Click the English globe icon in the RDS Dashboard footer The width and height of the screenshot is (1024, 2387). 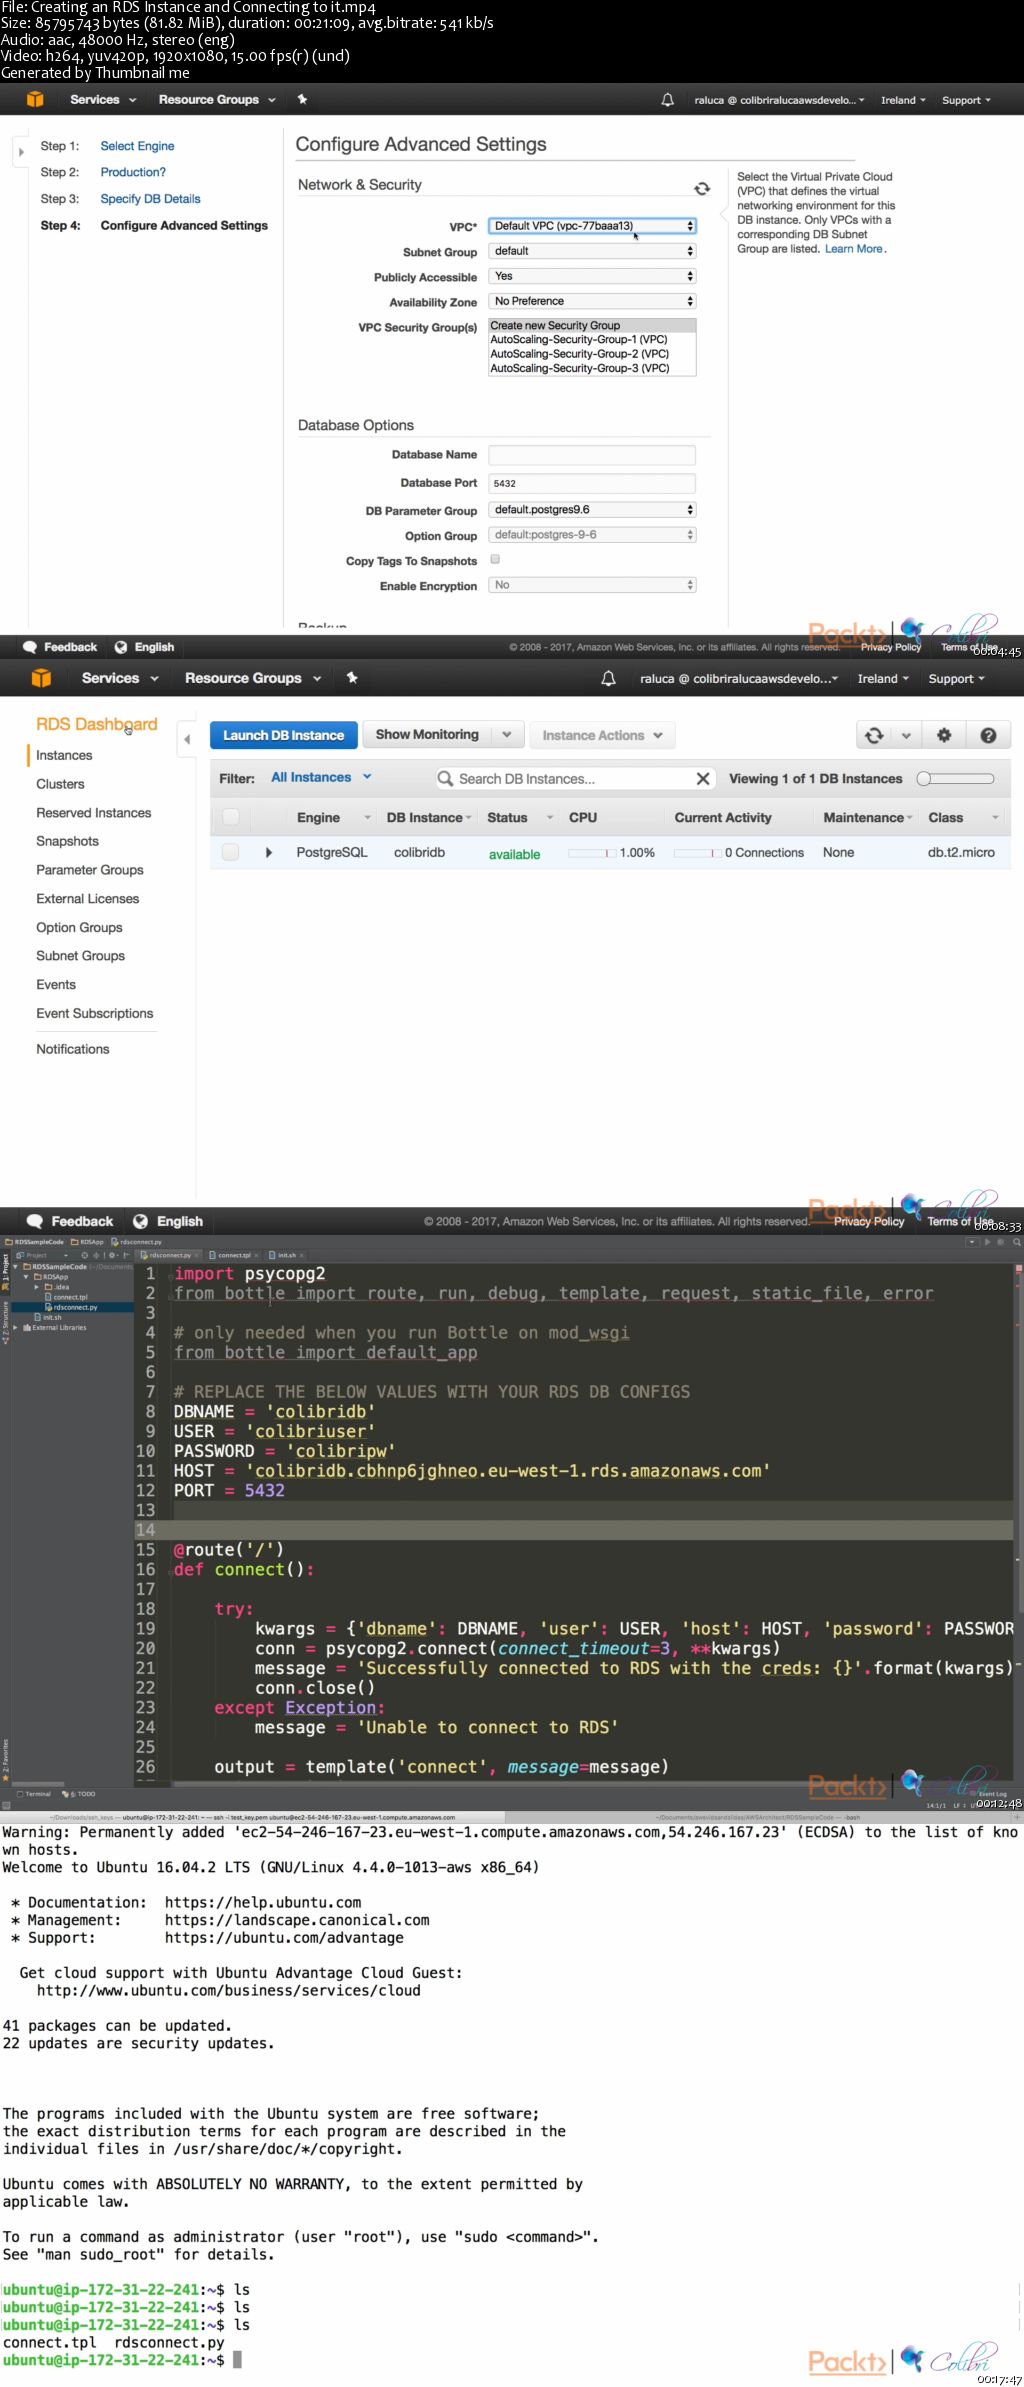coord(141,1221)
